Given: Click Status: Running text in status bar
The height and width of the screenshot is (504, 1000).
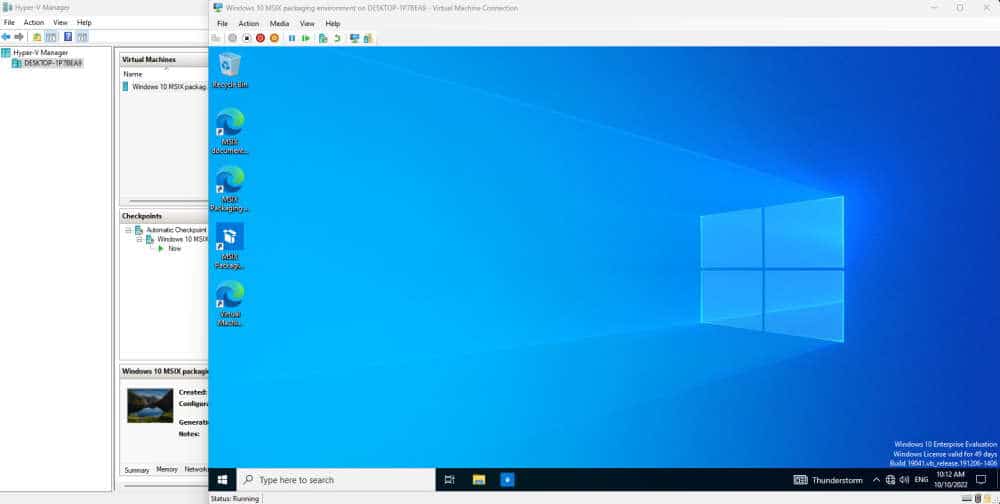Looking at the screenshot, I should [x=235, y=499].
